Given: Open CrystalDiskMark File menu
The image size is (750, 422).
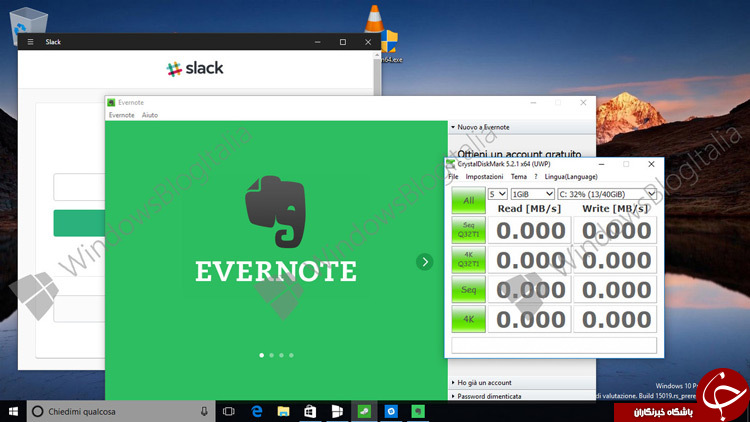Looking at the screenshot, I should coord(453,177).
